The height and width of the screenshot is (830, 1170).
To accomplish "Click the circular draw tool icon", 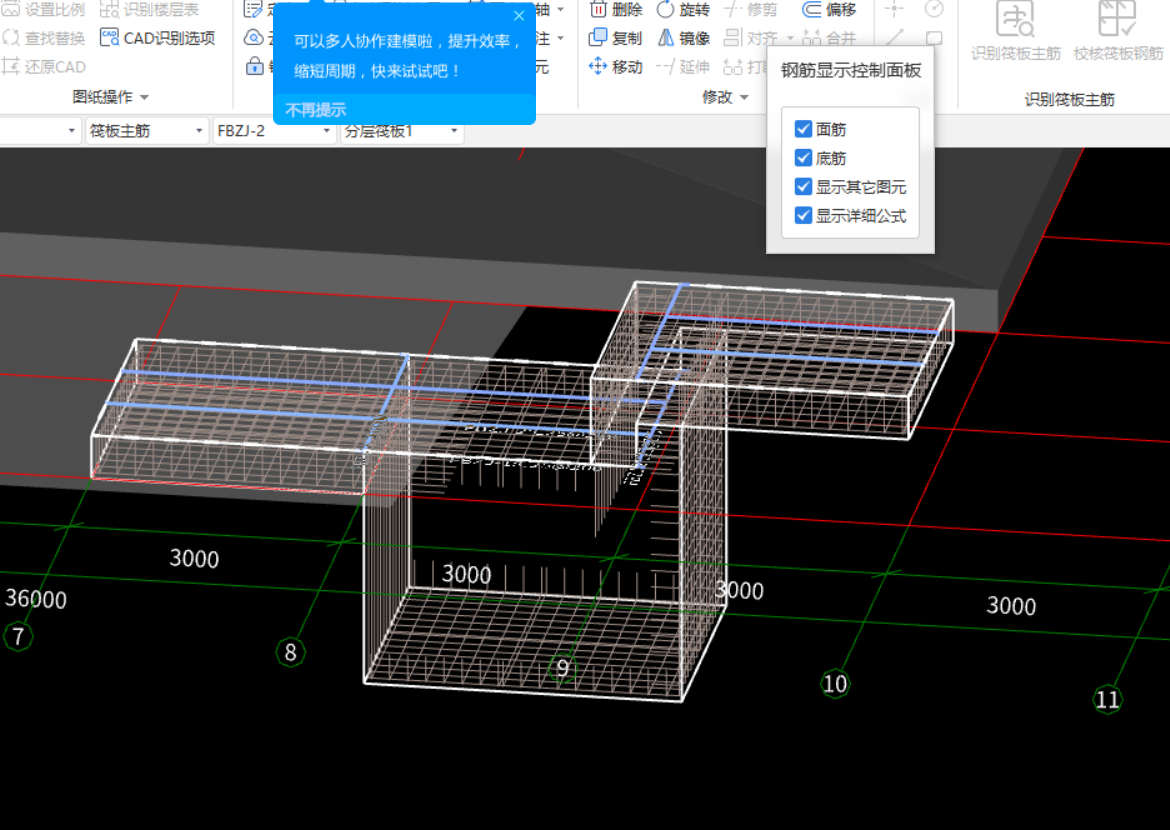I will click(934, 9).
